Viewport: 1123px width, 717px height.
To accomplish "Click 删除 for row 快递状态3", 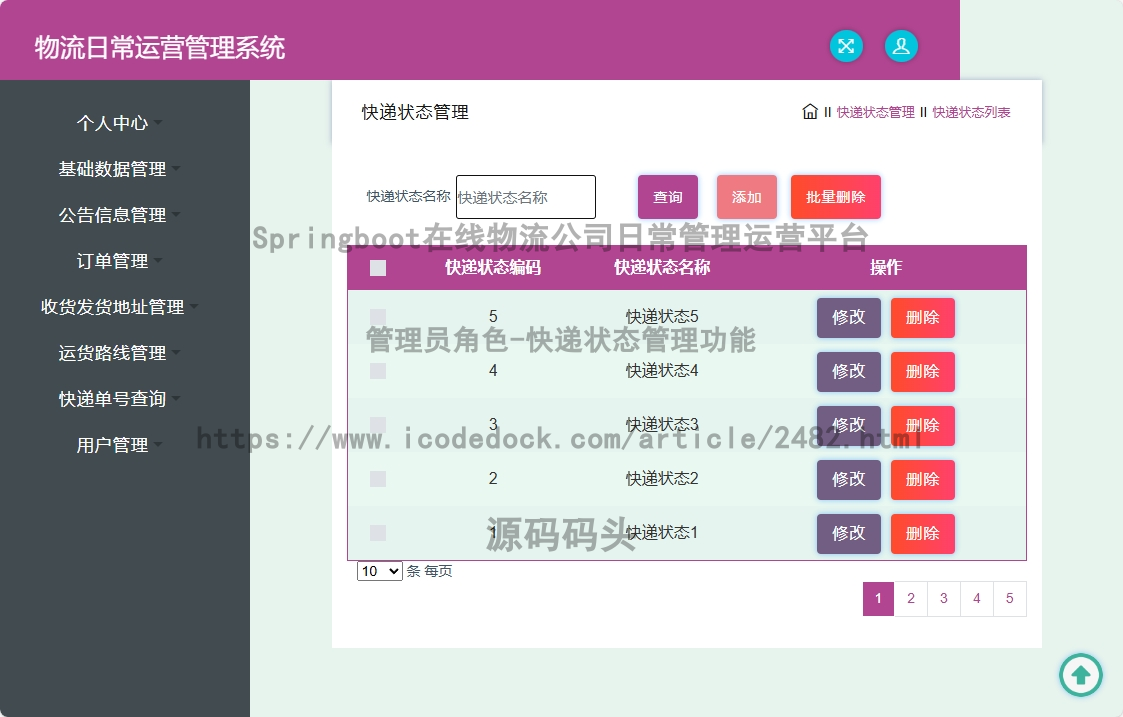I will pyautogui.click(x=922, y=425).
